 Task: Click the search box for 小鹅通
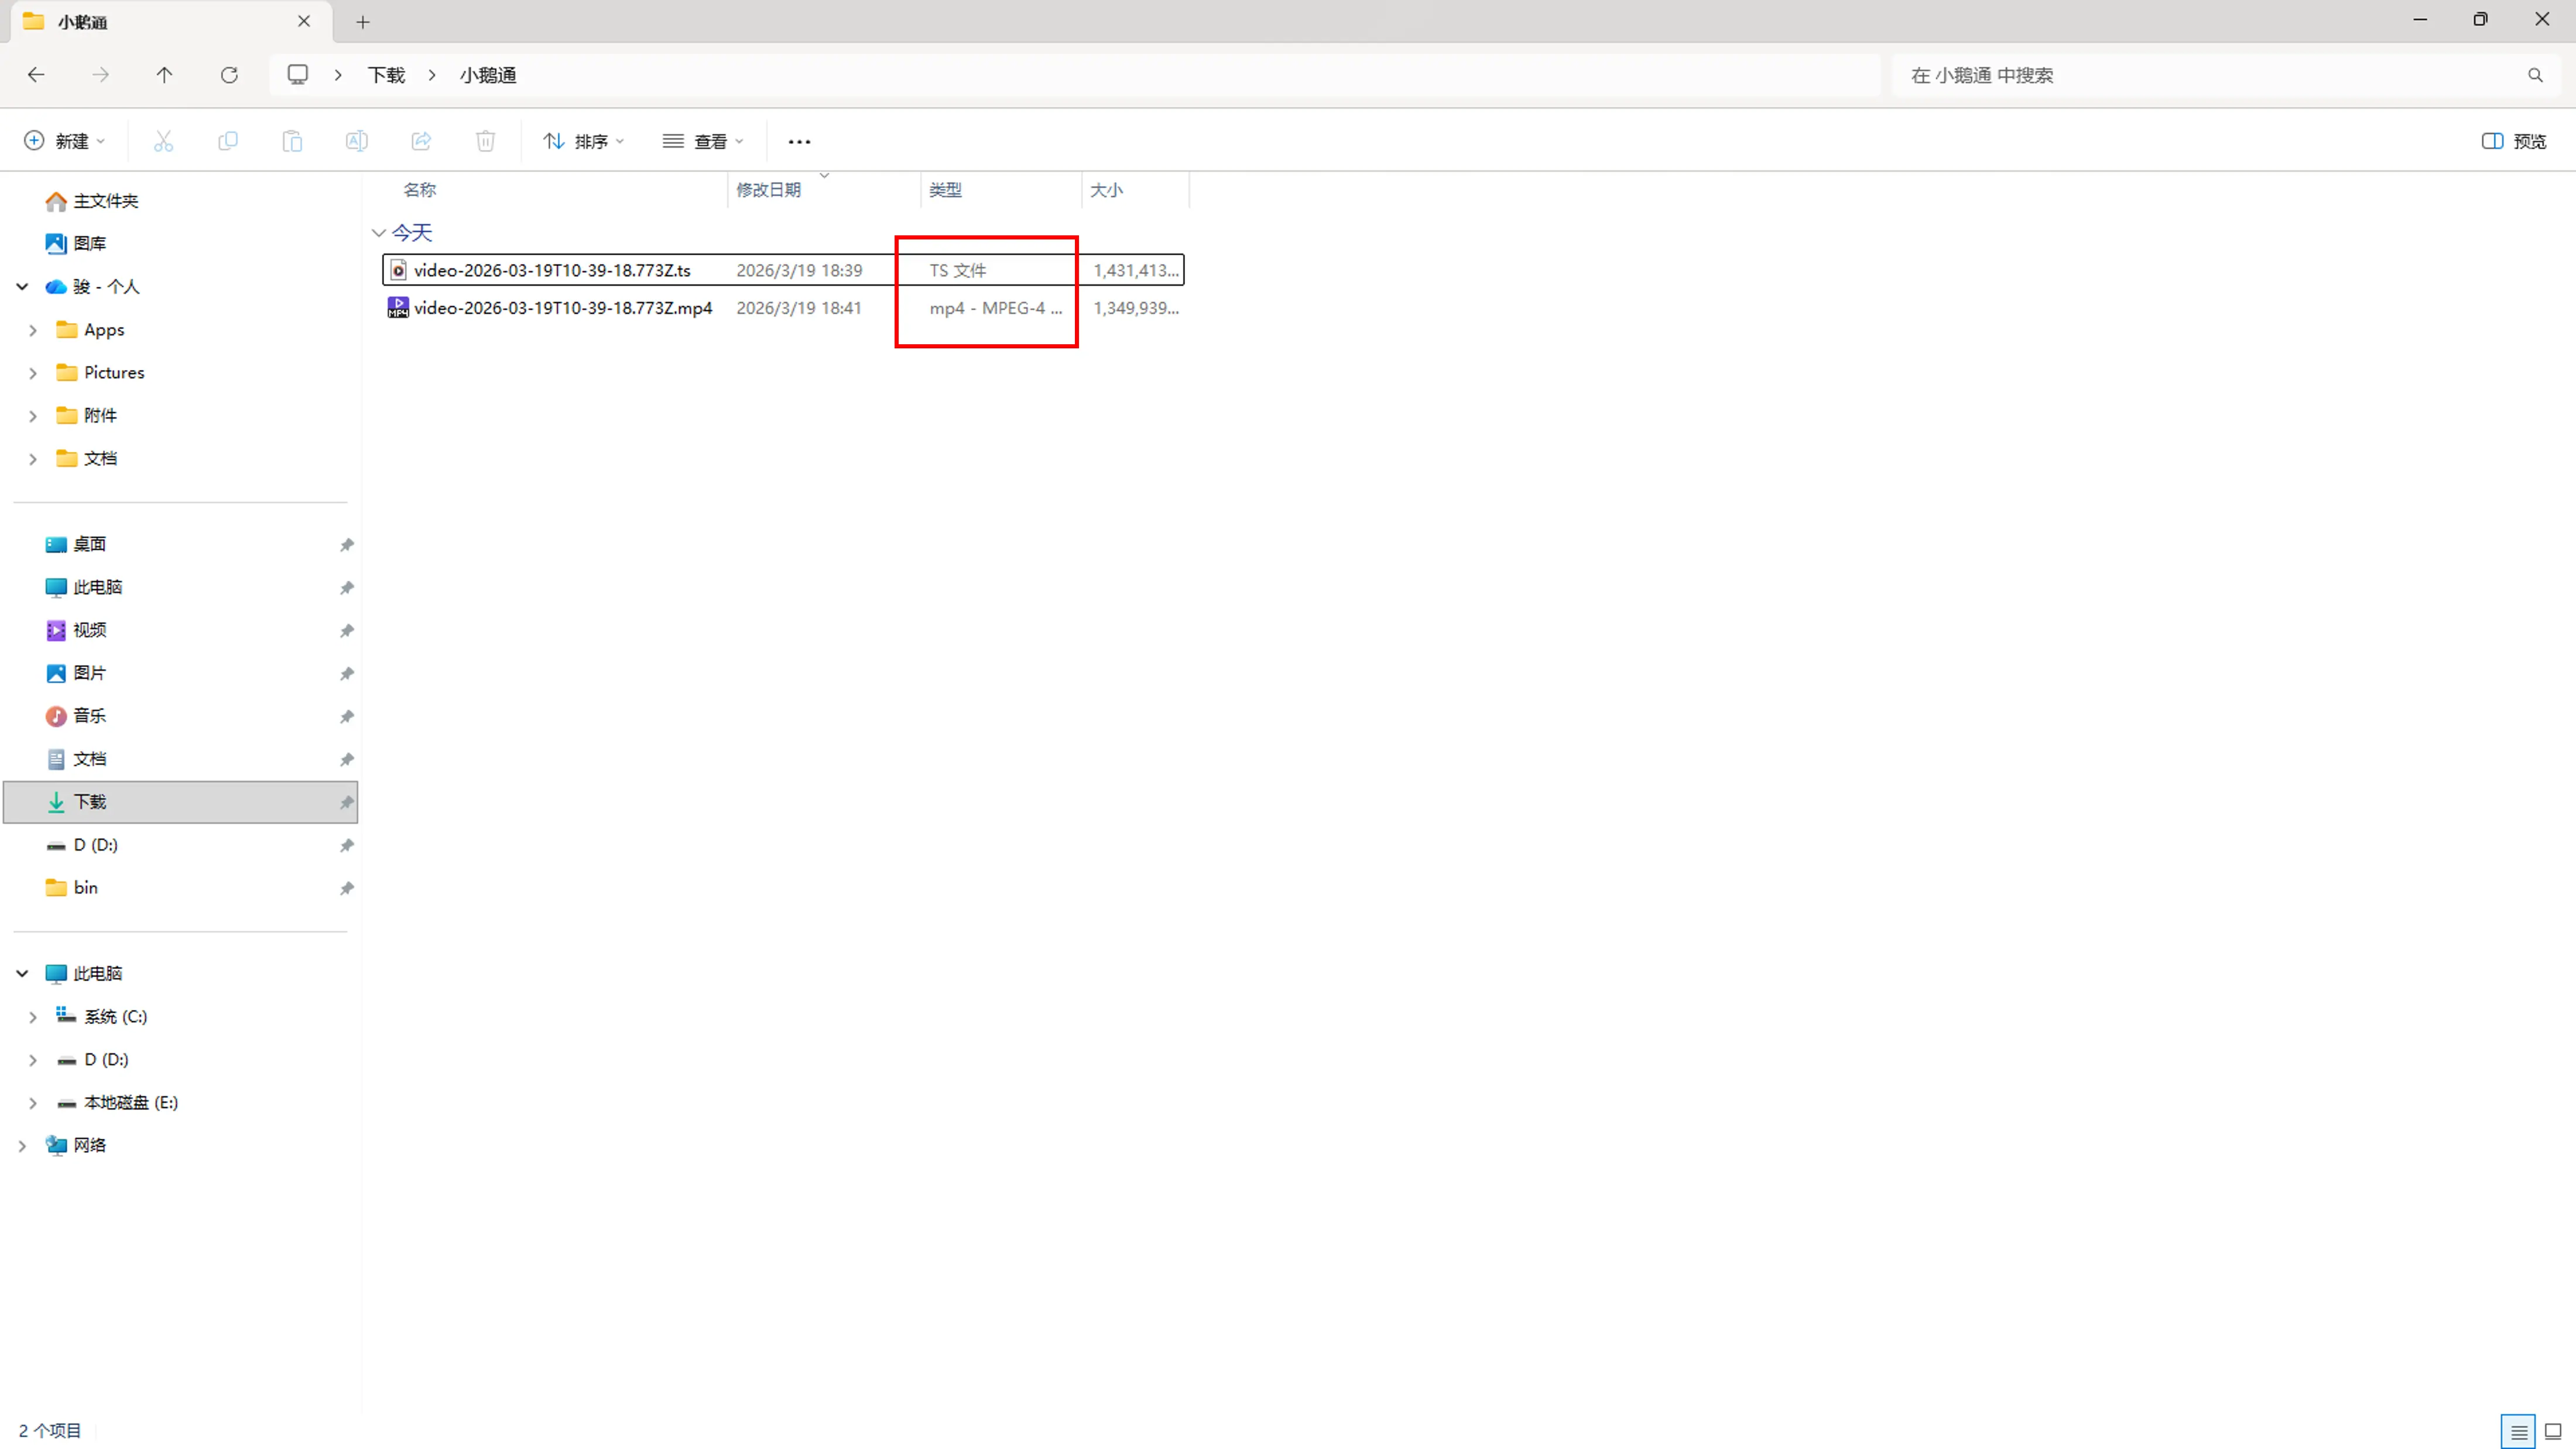point(2210,75)
